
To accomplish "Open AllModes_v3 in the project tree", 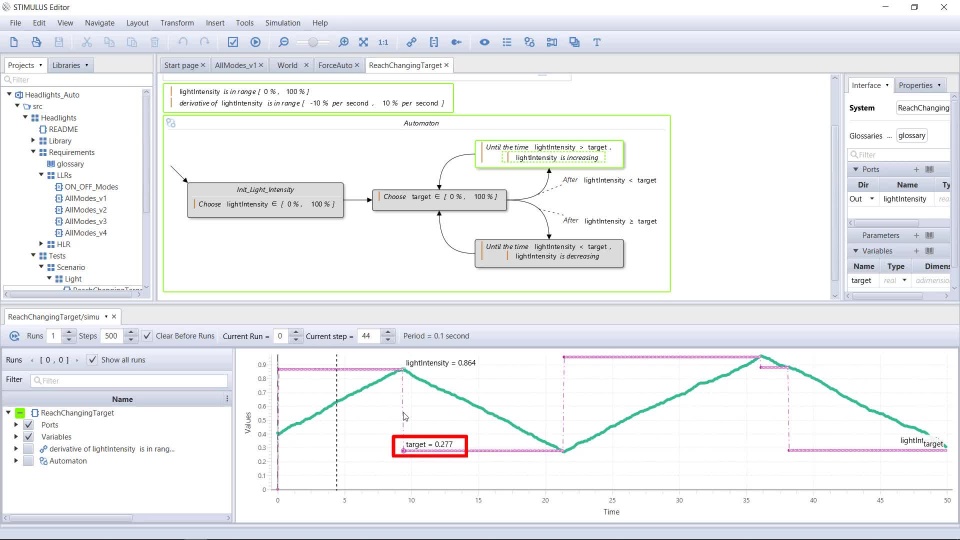I will (86, 222).
